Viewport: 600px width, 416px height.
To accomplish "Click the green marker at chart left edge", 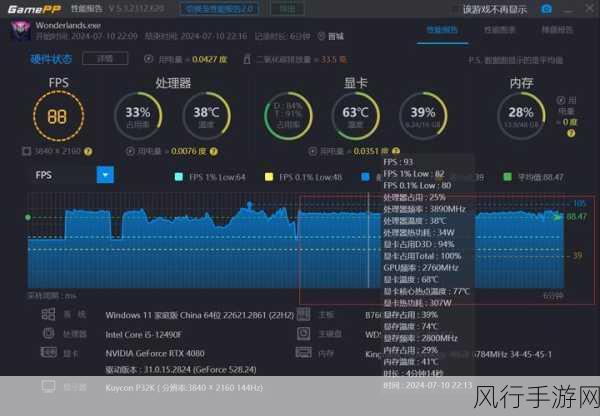I will pyautogui.click(x=28, y=217).
